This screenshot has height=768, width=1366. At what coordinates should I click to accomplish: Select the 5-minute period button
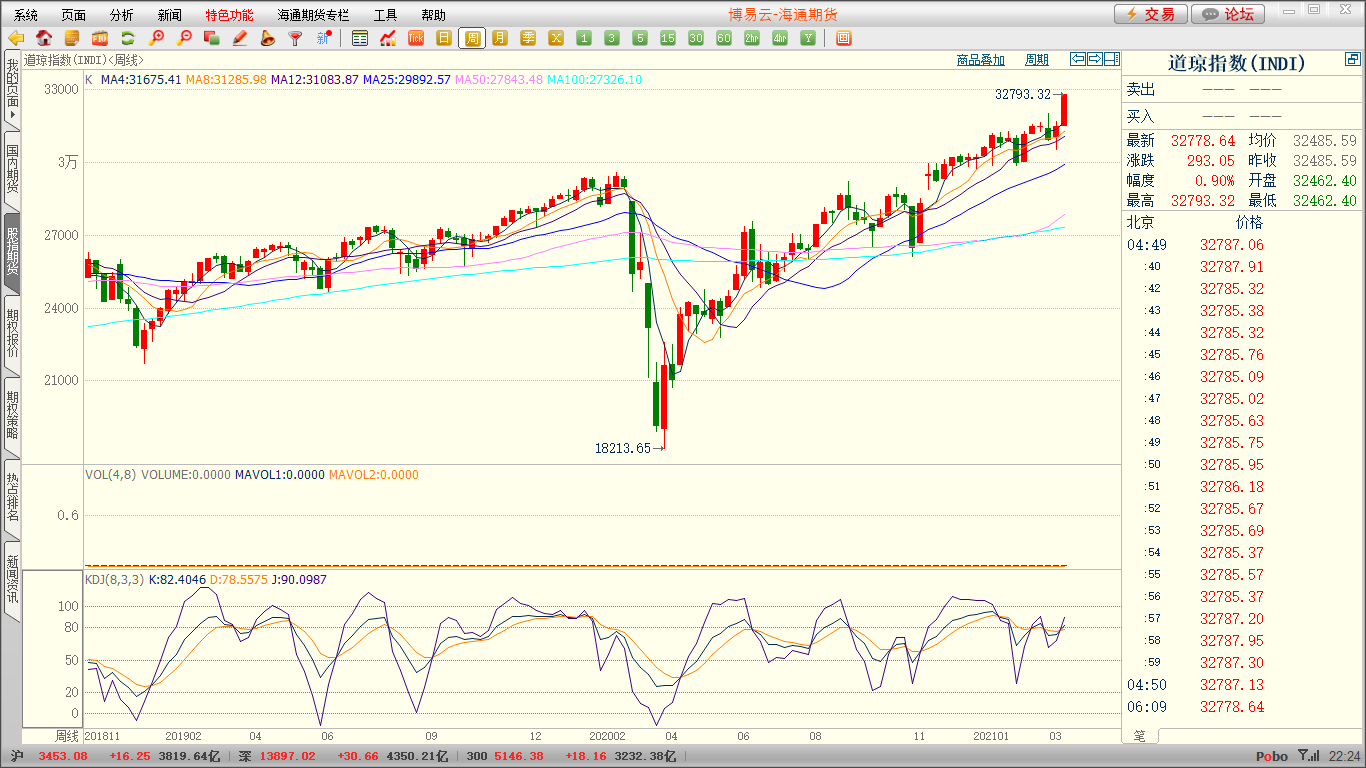click(640, 38)
